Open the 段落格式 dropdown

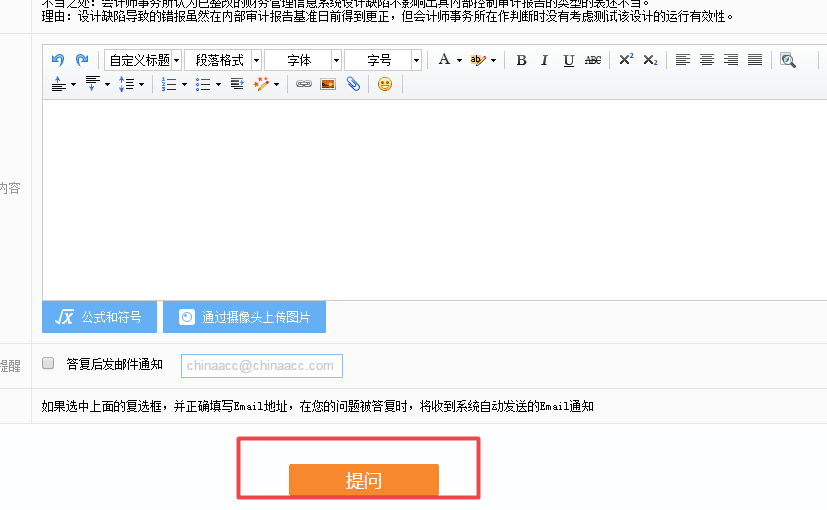point(223,60)
